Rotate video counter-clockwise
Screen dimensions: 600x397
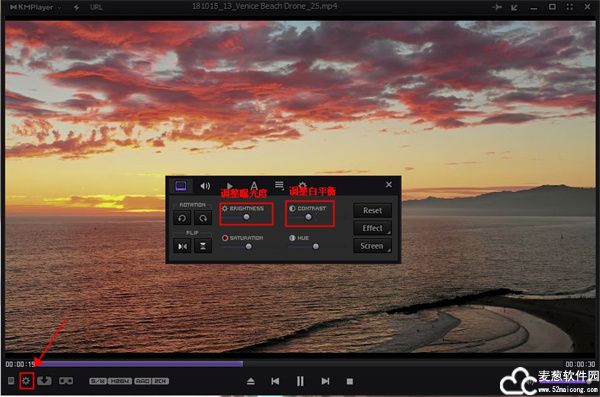pyautogui.click(x=182, y=218)
